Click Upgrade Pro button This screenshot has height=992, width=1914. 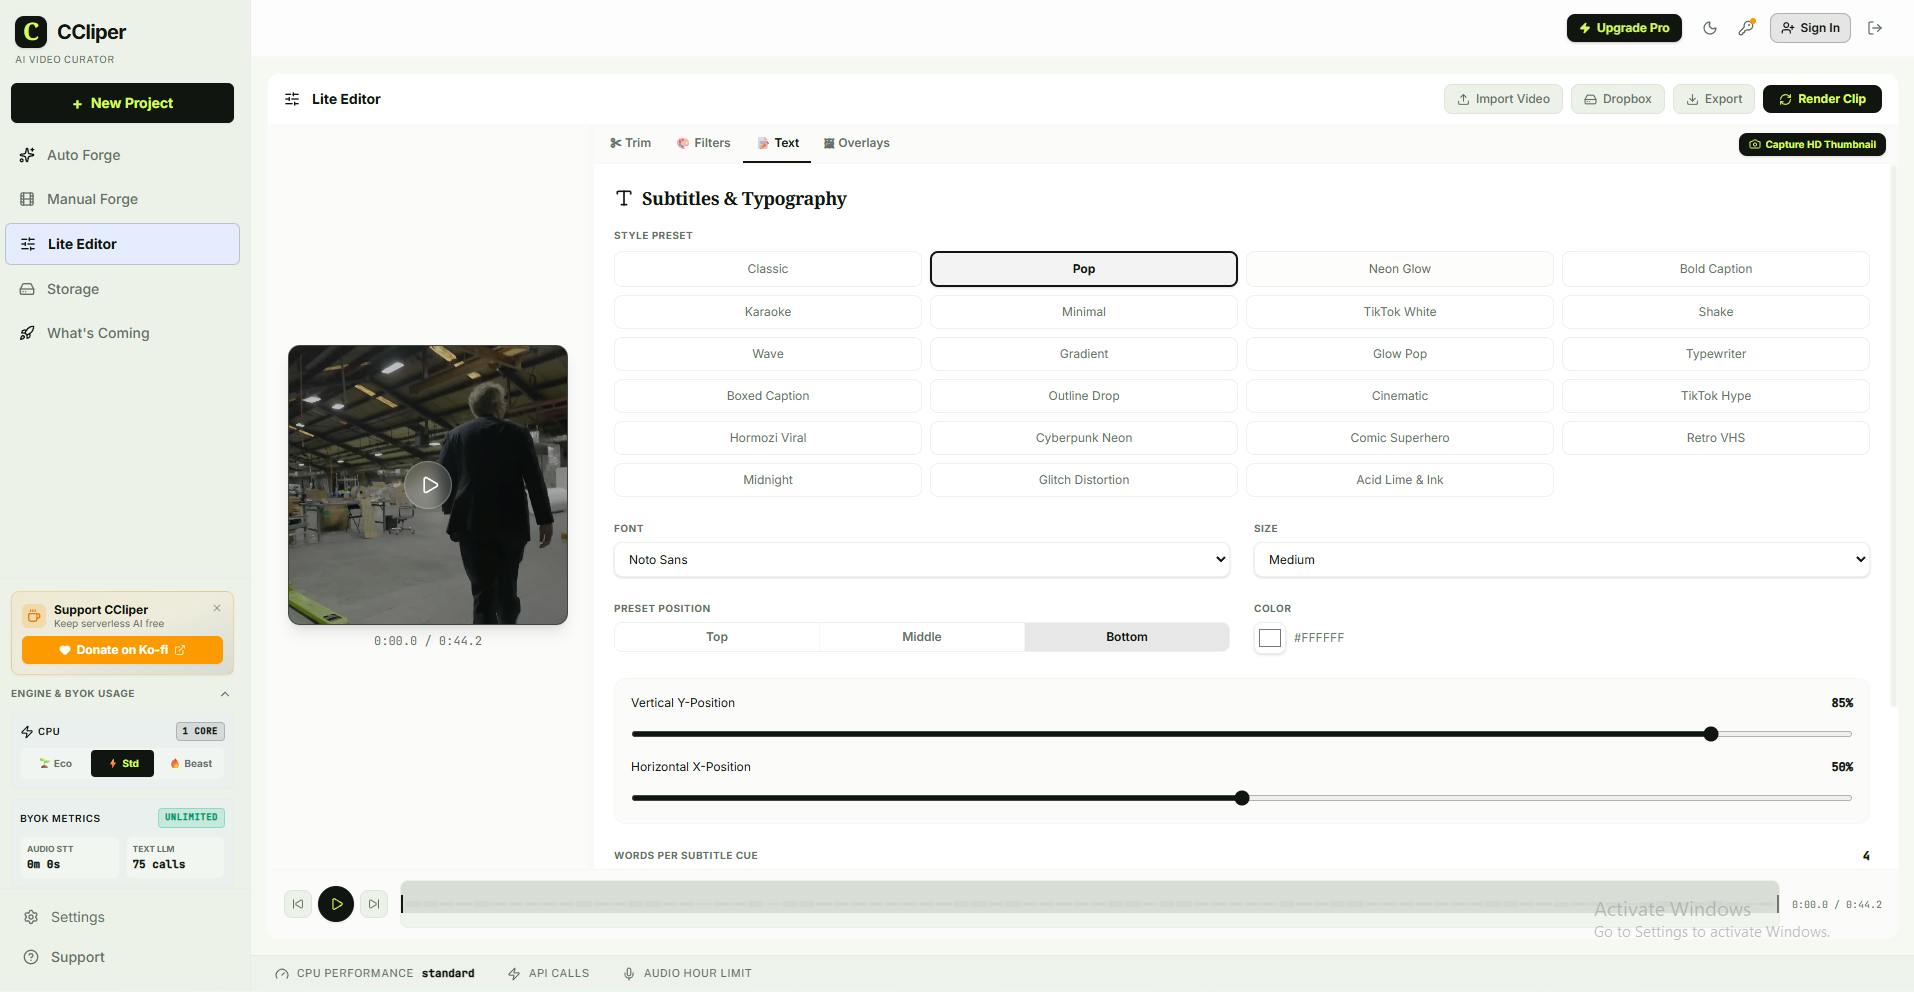pyautogui.click(x=1624, y=28)
